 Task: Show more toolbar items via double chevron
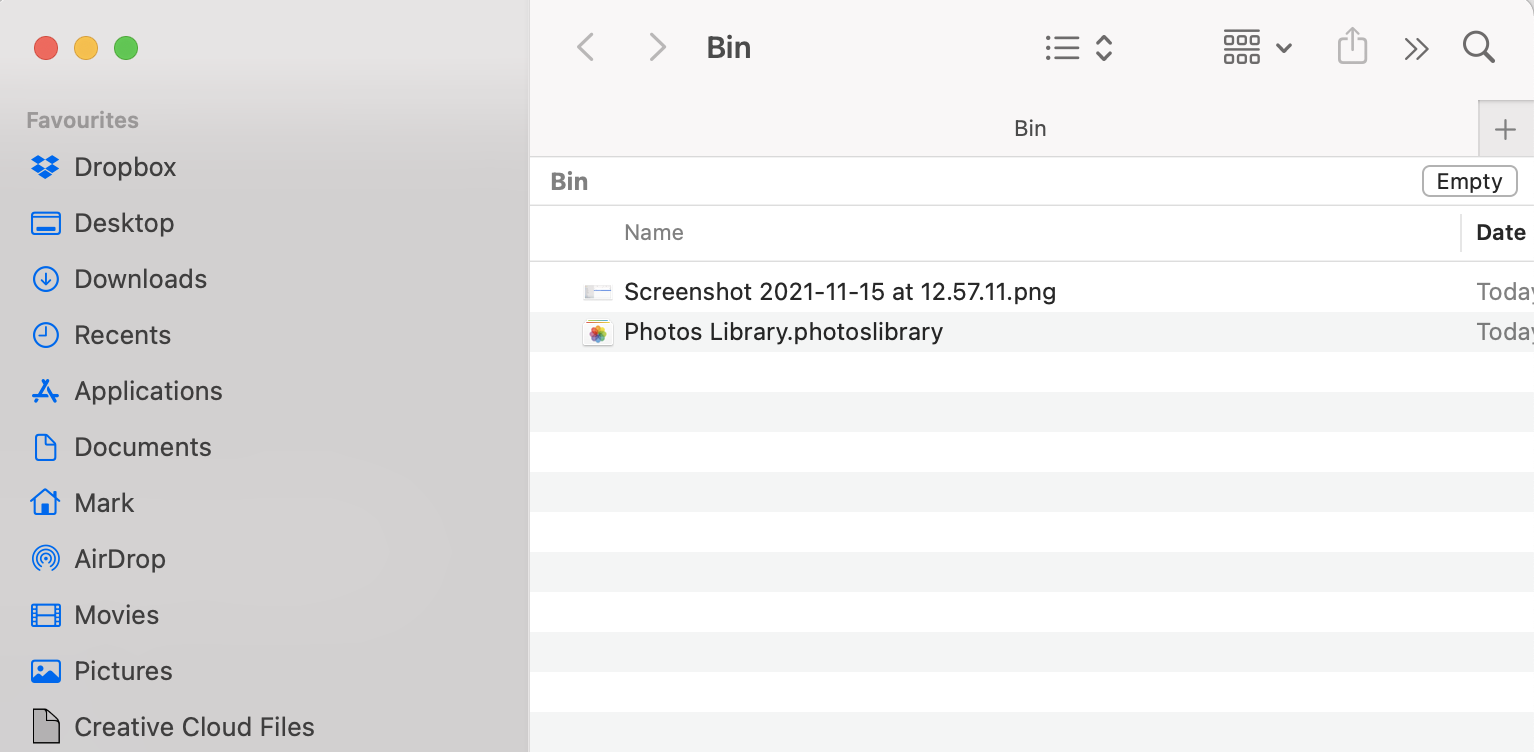click(x=1416, y=48)
